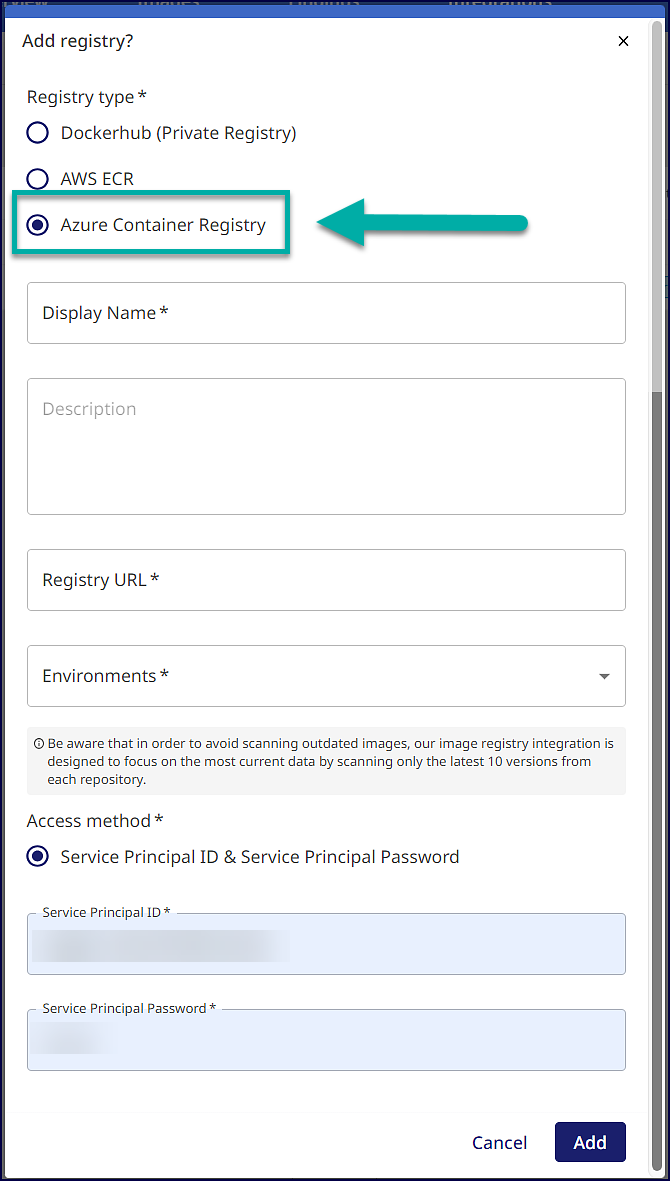Expand the Environments dropdown arrow
Viewport: 670px width, 1181px height.
(x=604, y=676)
